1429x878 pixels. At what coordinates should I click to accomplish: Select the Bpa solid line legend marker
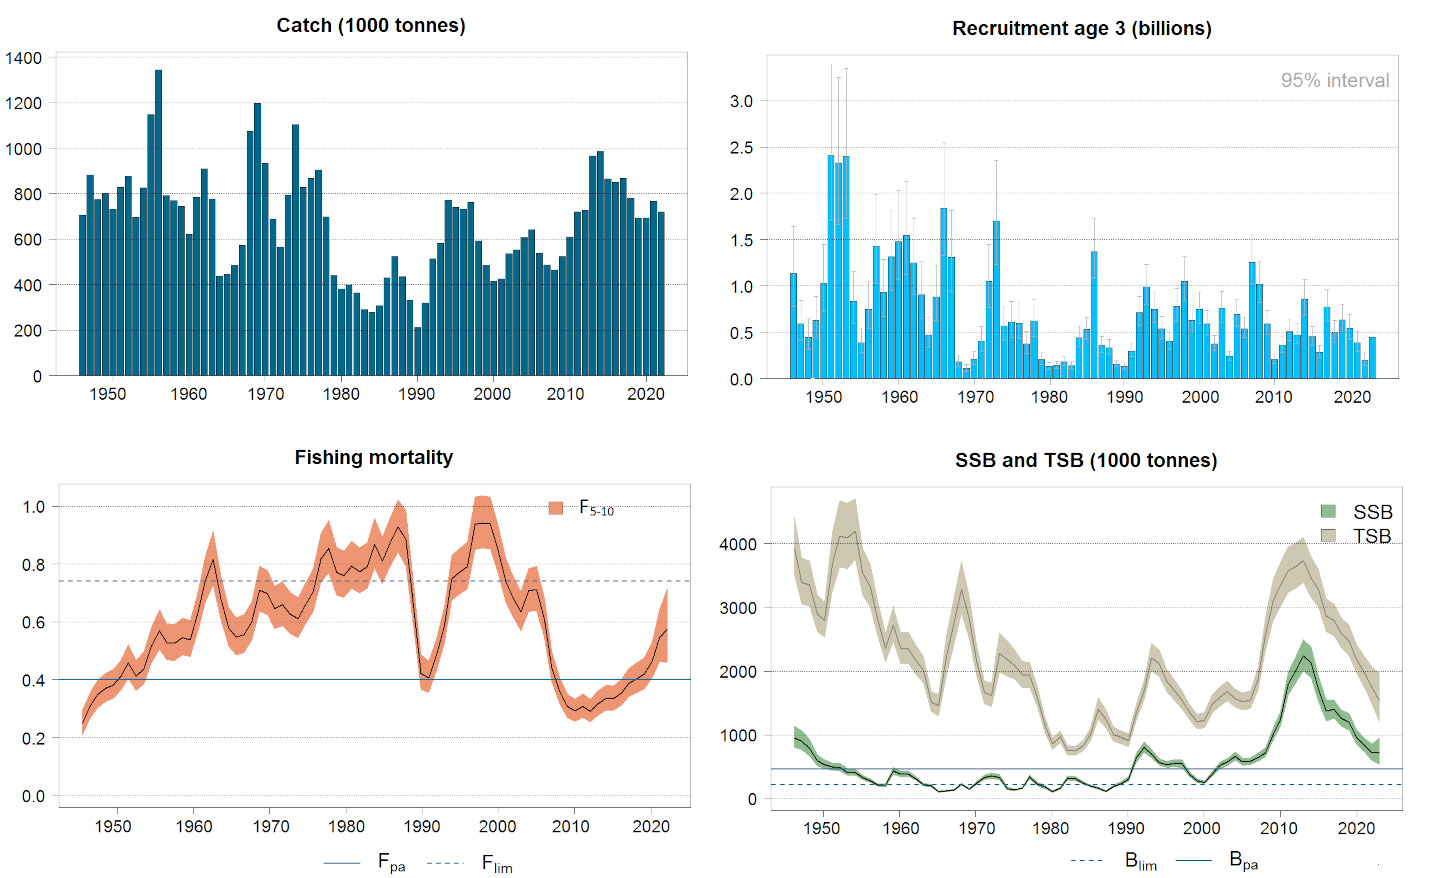(x=1193, y=860)
